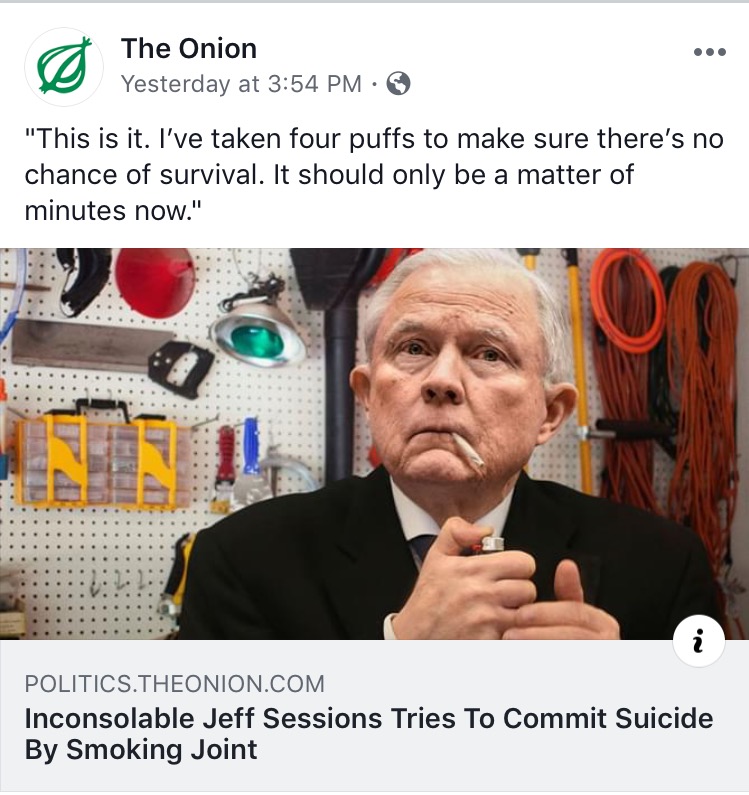Open the three-dot post options menu

(710, 52)
